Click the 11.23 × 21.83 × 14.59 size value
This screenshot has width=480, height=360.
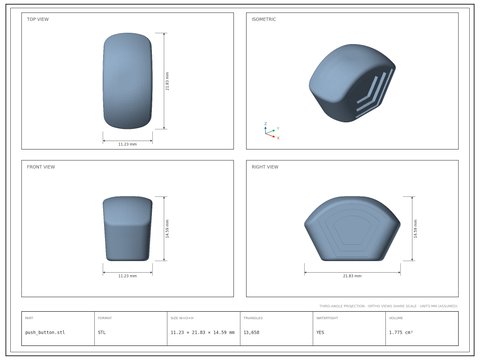coord(202,332)
